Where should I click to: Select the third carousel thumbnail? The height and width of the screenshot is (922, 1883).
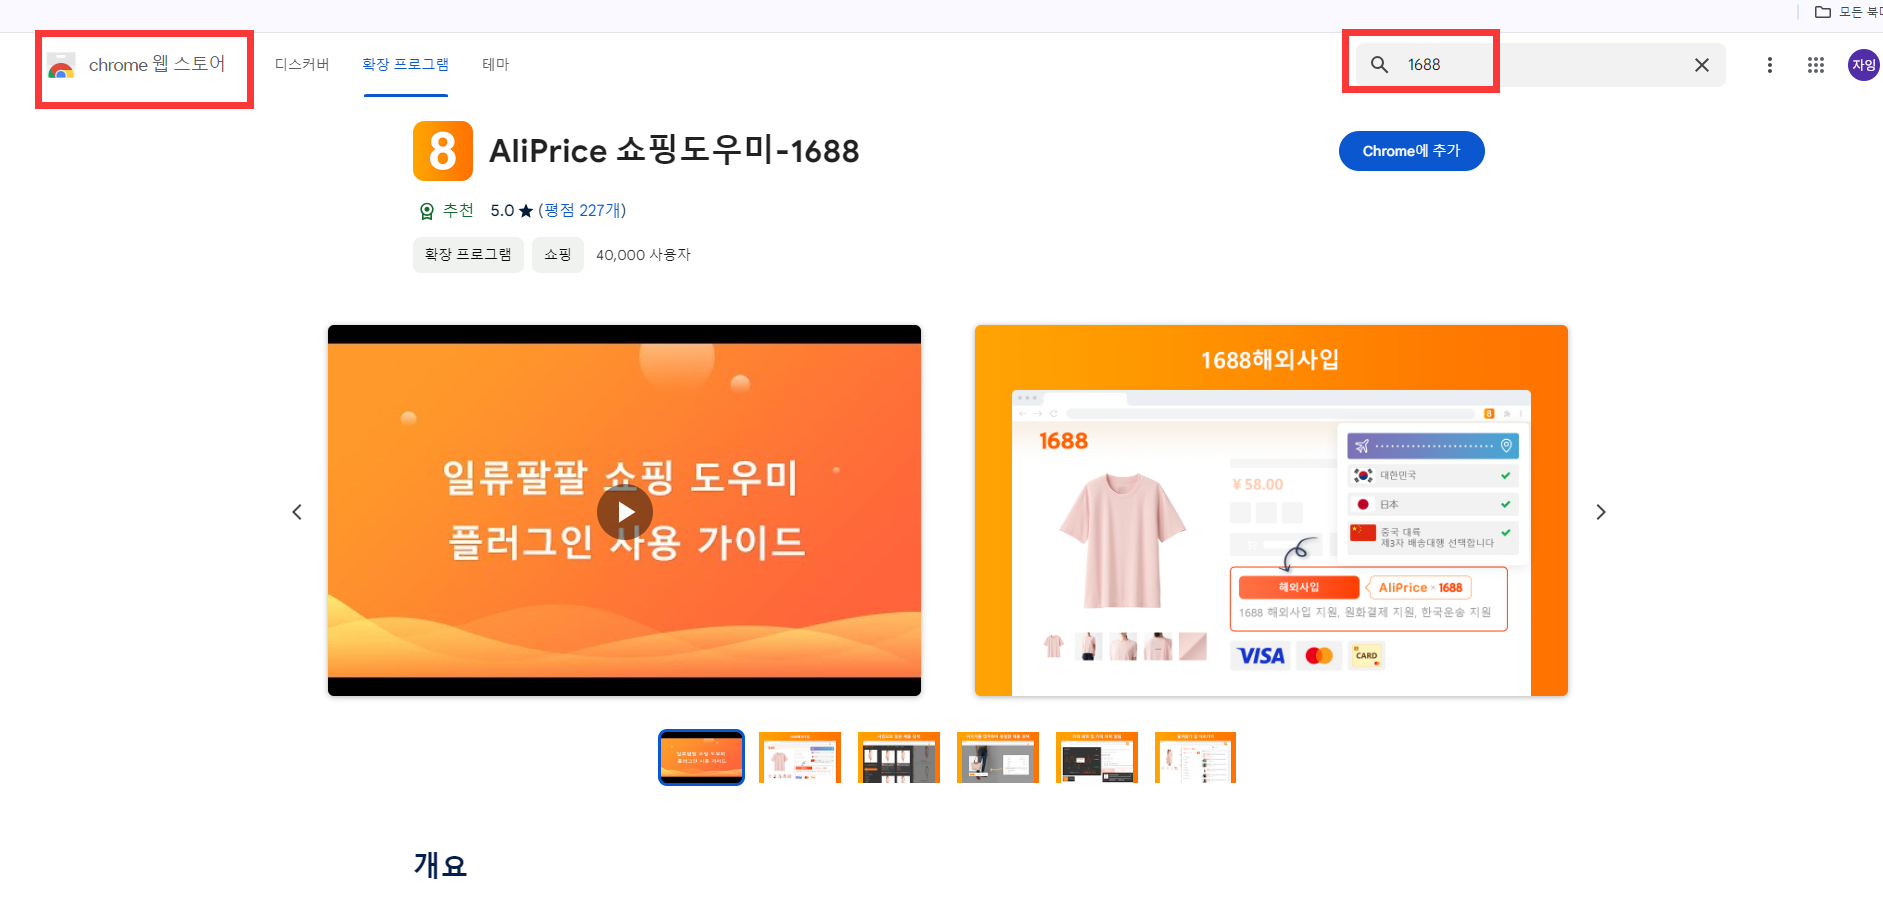click(x=898, y=757)
